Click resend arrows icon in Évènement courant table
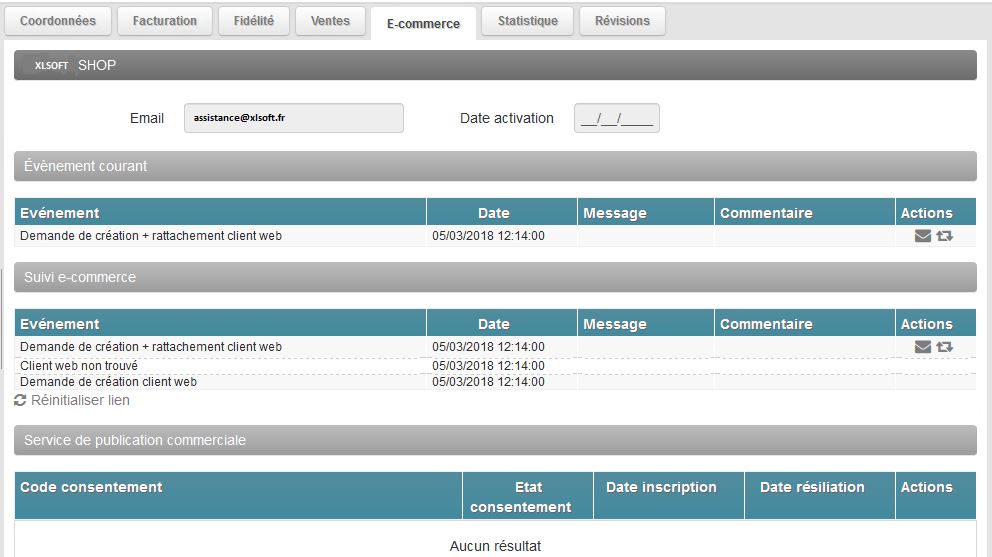This screenshot has height=557, width=992. [x=945, y=236]
